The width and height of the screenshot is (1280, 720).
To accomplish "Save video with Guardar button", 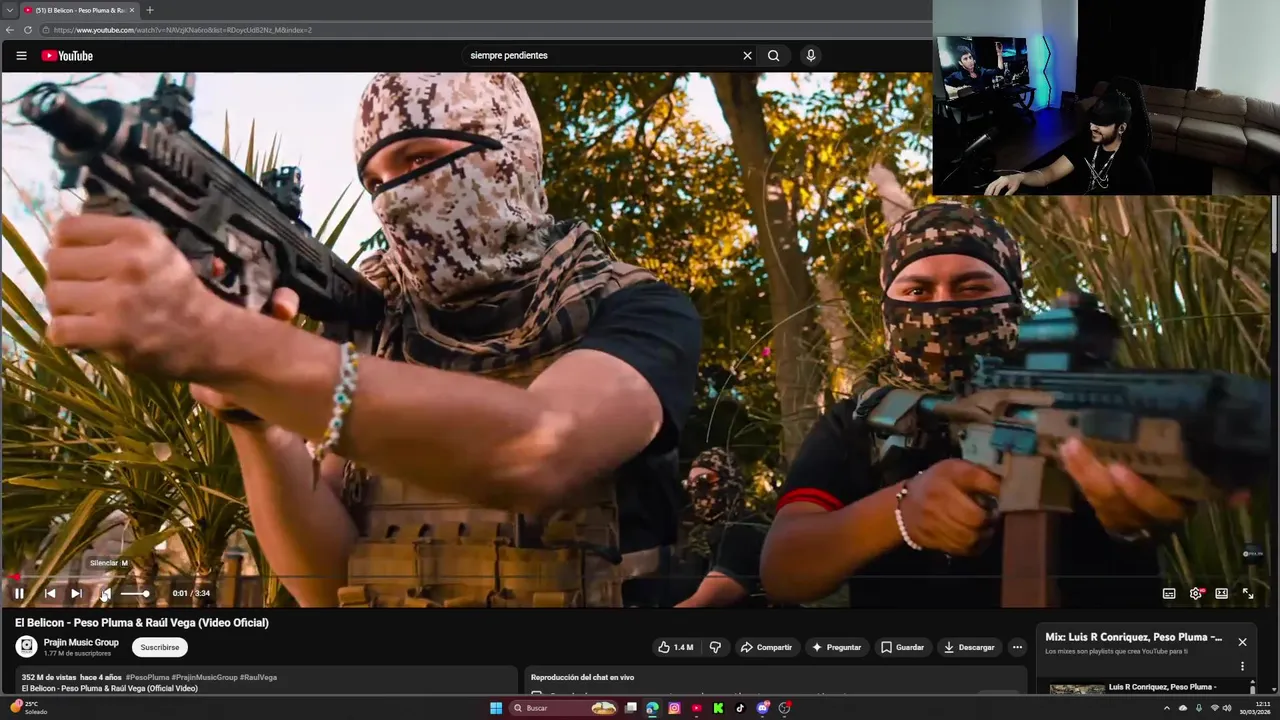I will [903, 647].
